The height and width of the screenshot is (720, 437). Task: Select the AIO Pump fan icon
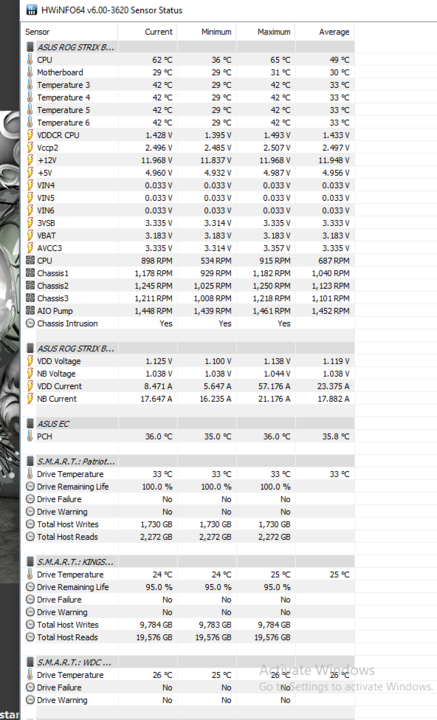(30, 310)
